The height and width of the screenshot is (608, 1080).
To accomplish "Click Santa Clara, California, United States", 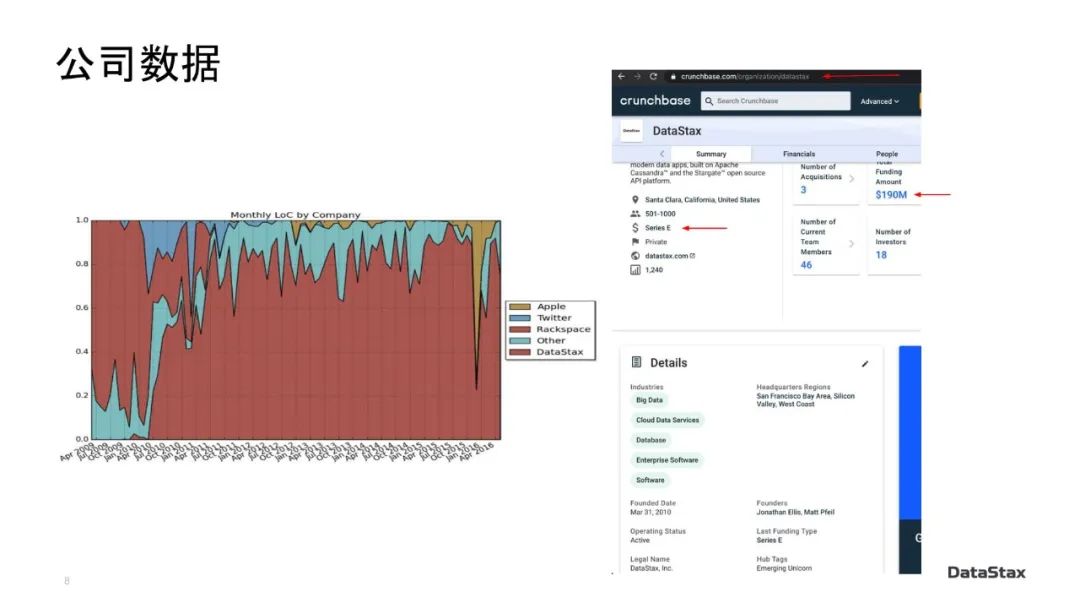I will point(703,200).
